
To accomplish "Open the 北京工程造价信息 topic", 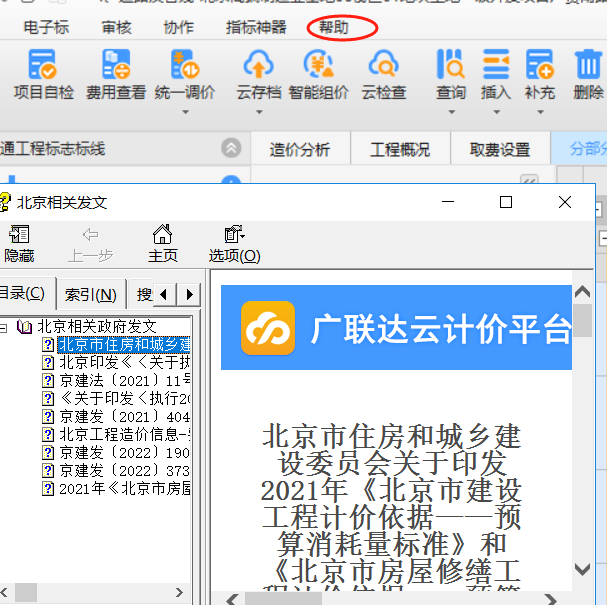I will [x=125, y=434].
